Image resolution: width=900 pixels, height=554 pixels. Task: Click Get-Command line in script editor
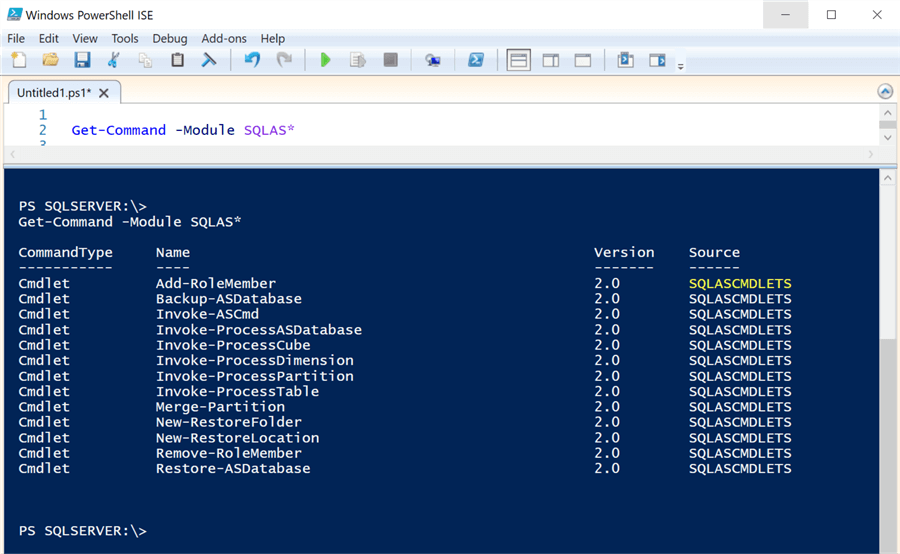pos(183,130)
